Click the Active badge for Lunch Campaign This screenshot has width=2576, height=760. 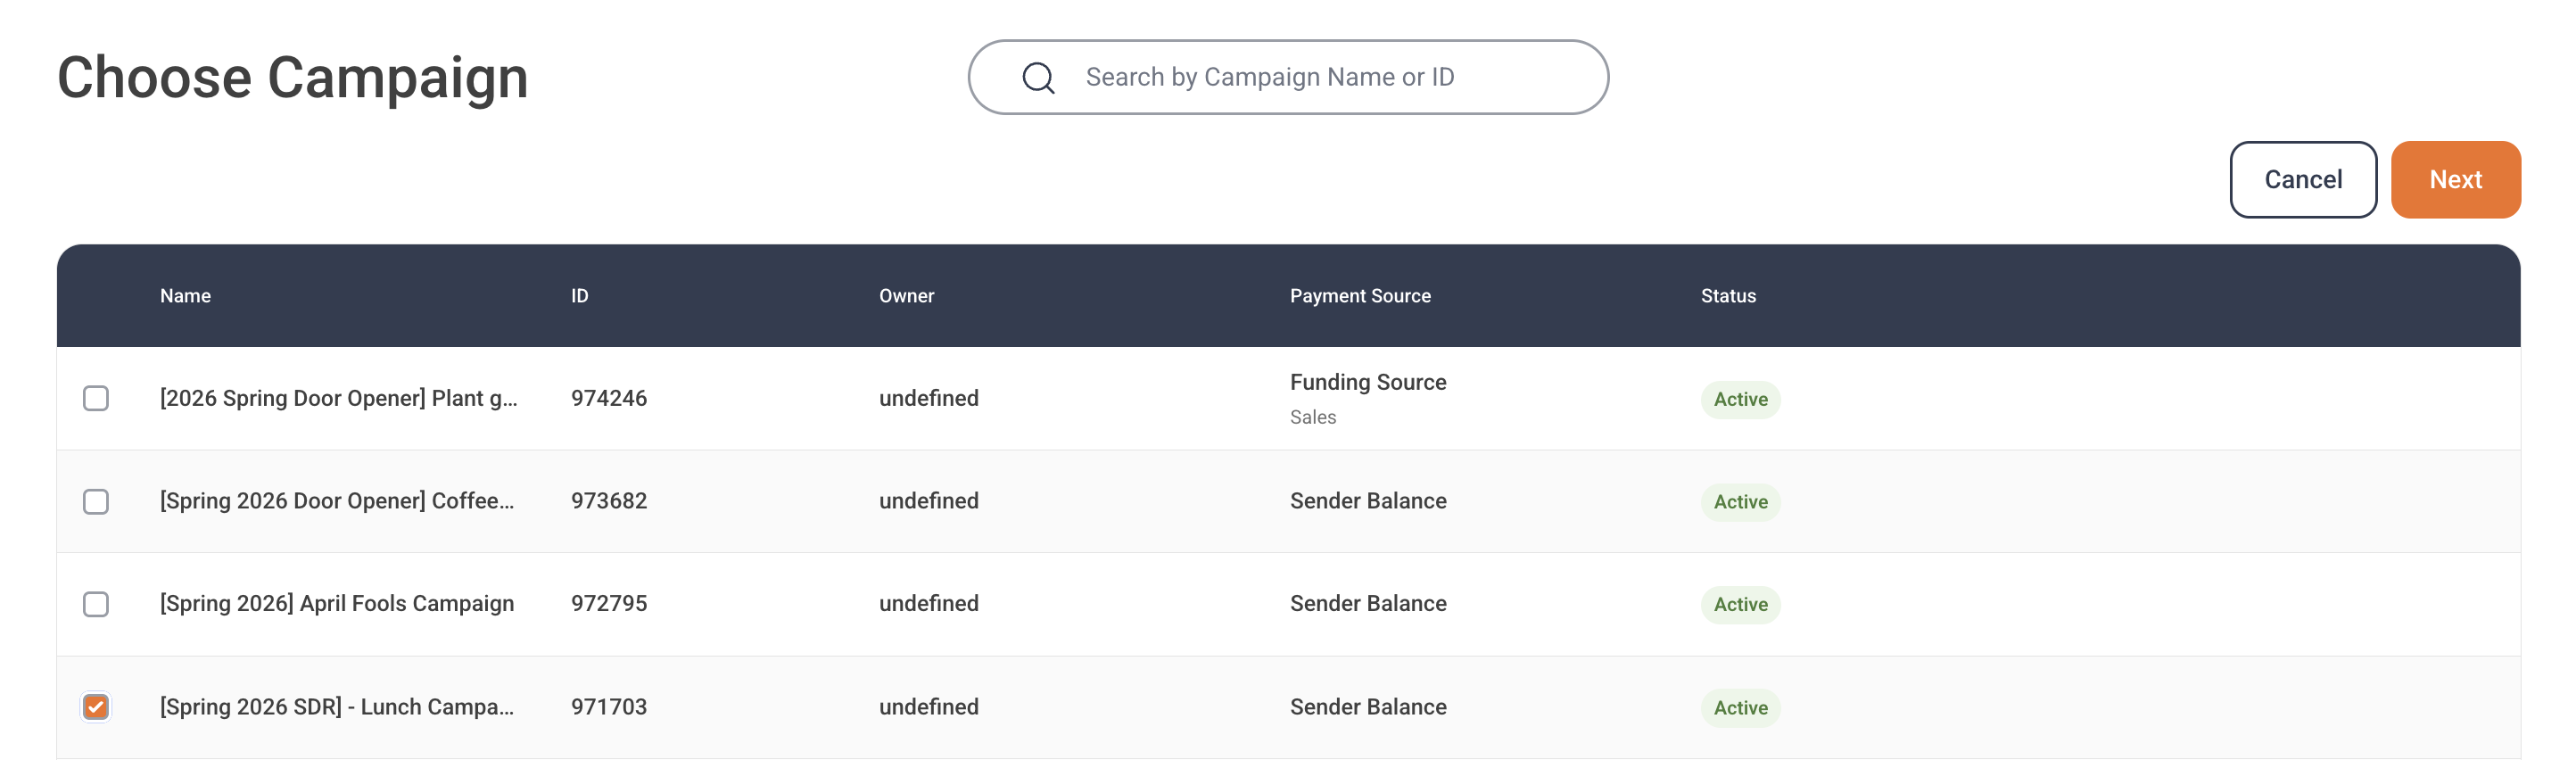tap(1740, 707)
